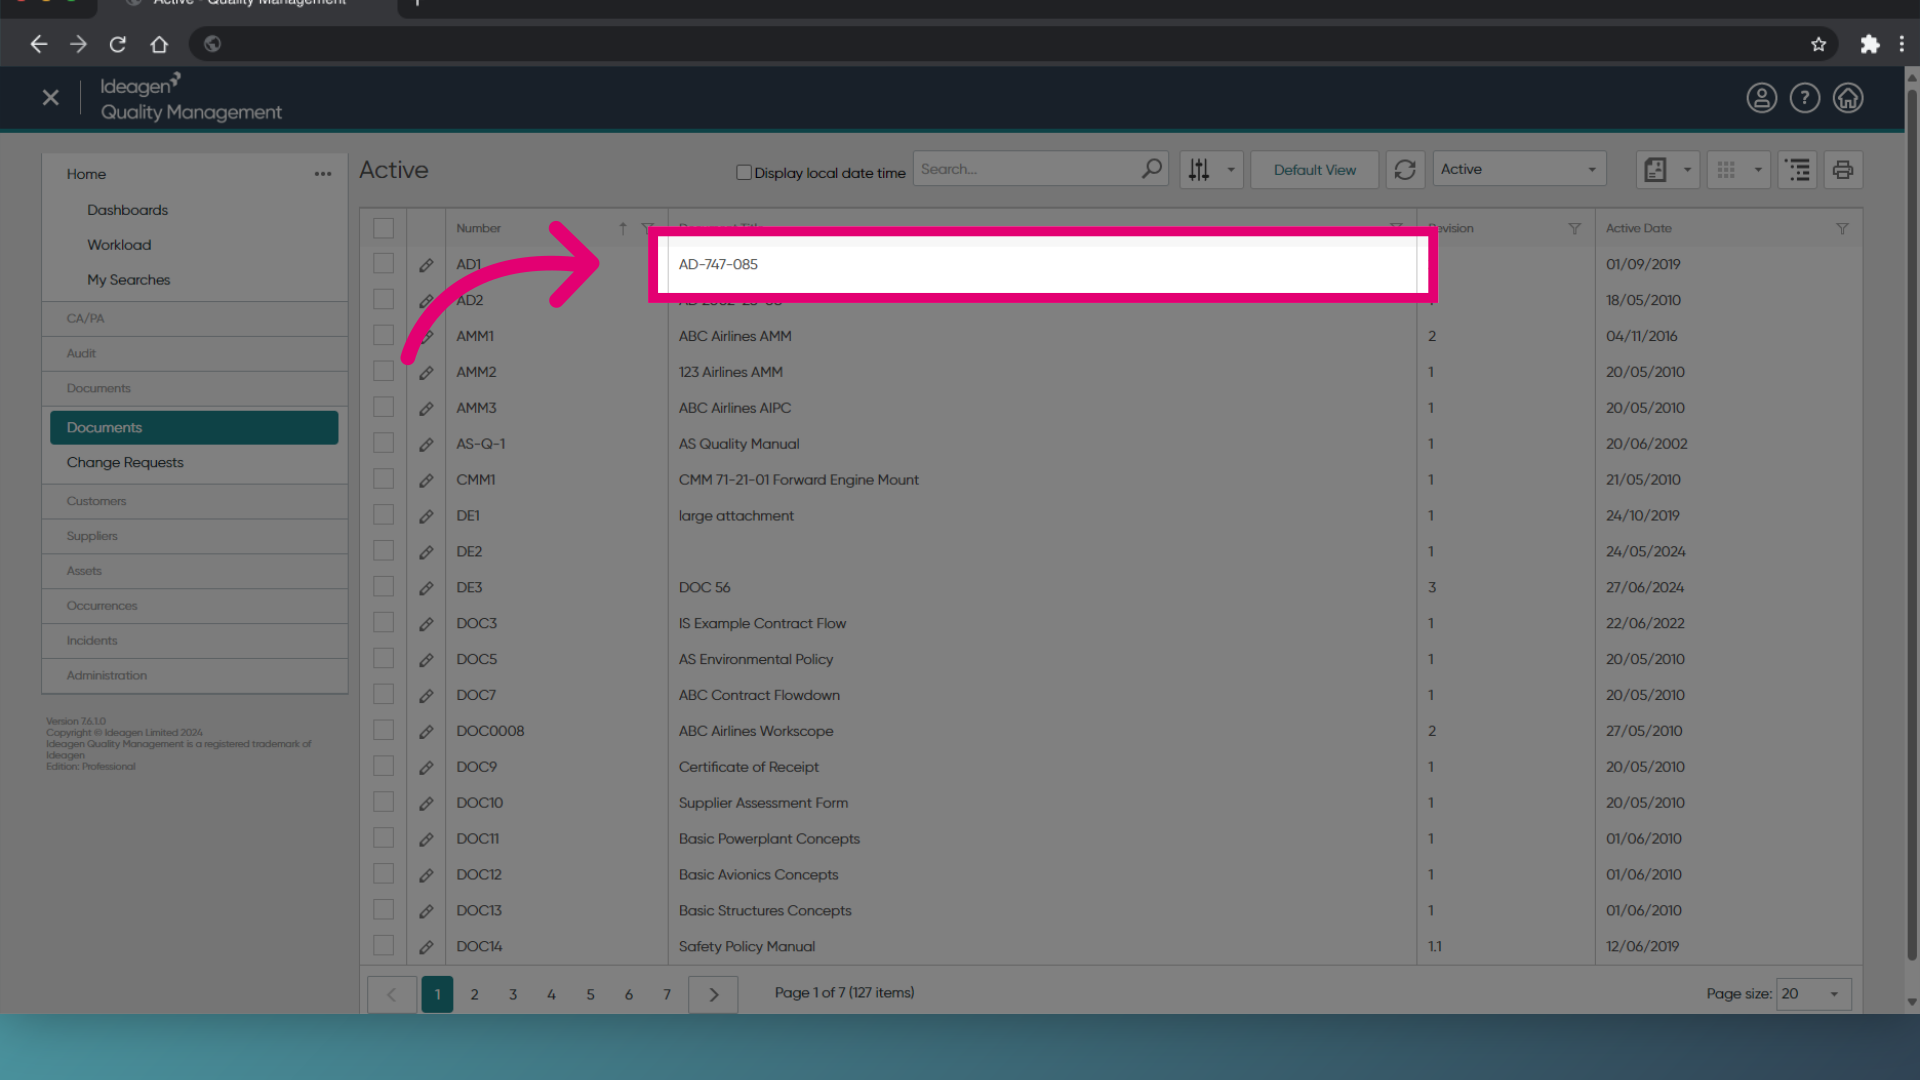Filter the Active Date column

tap(1842, 229)
